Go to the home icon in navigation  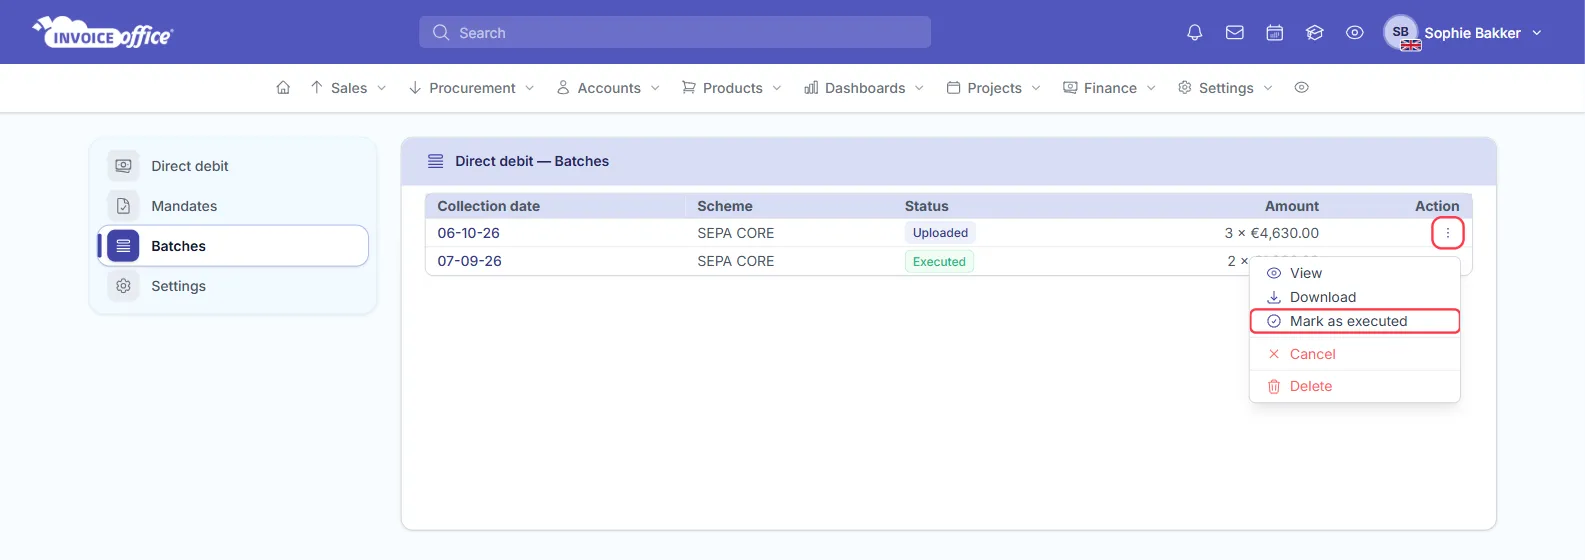(x=283, y=88)
